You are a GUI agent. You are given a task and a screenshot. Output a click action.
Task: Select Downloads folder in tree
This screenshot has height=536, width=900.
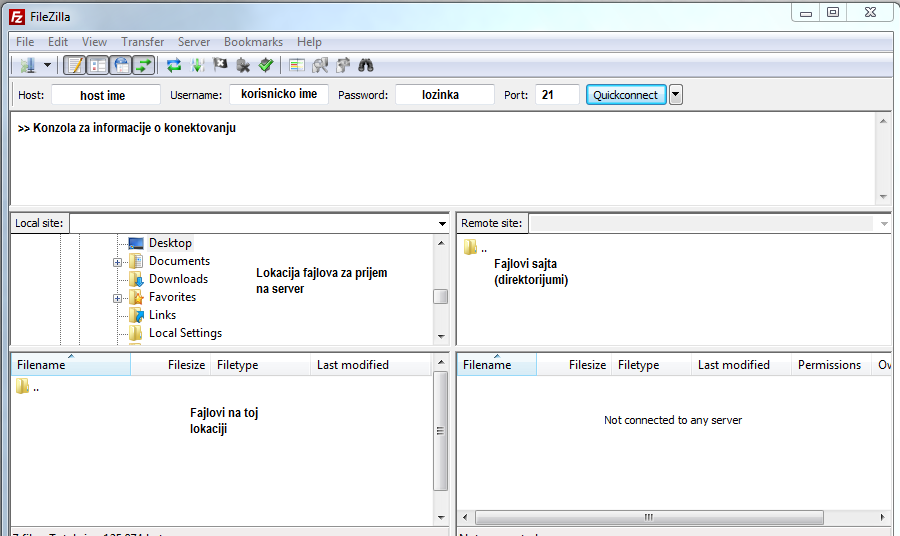pyautogui.click(x=178, y=279)
